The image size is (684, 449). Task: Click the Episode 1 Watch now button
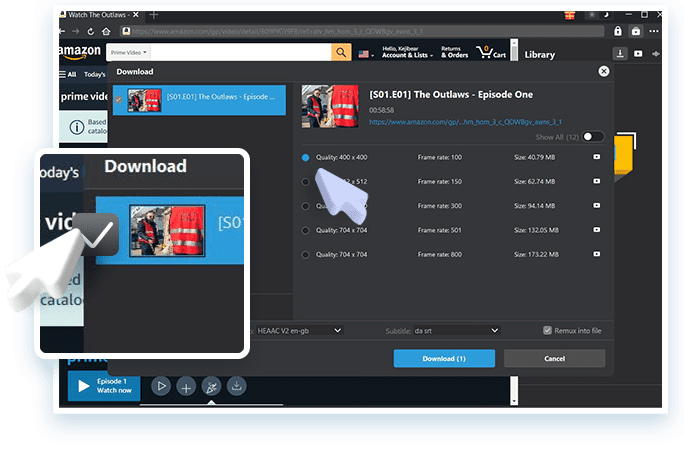click(x=104, y=386)
